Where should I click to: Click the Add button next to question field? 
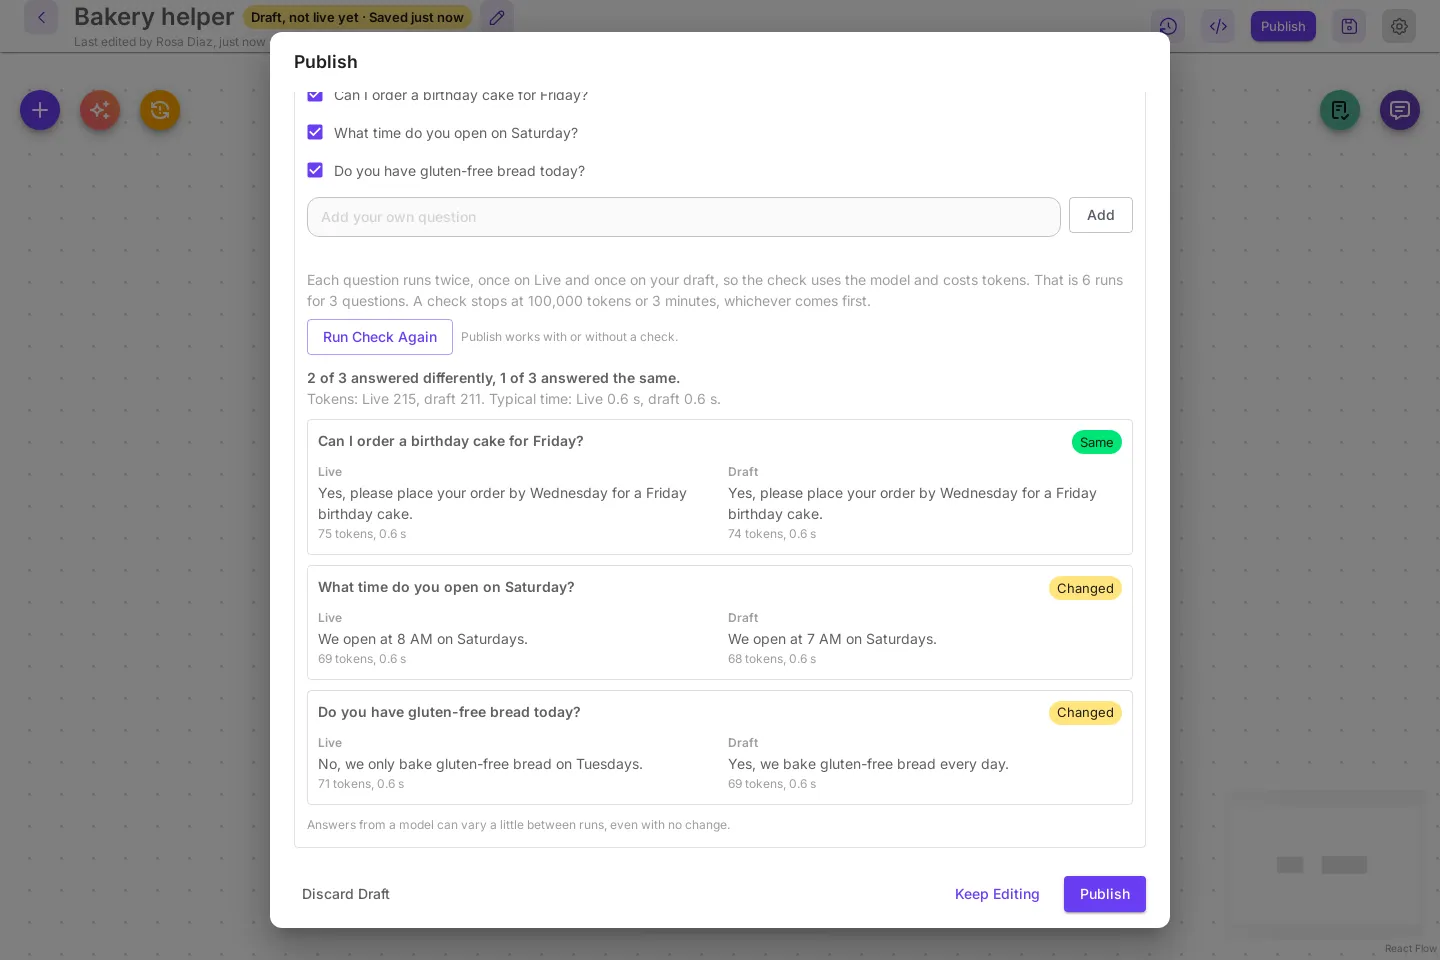1101,215
